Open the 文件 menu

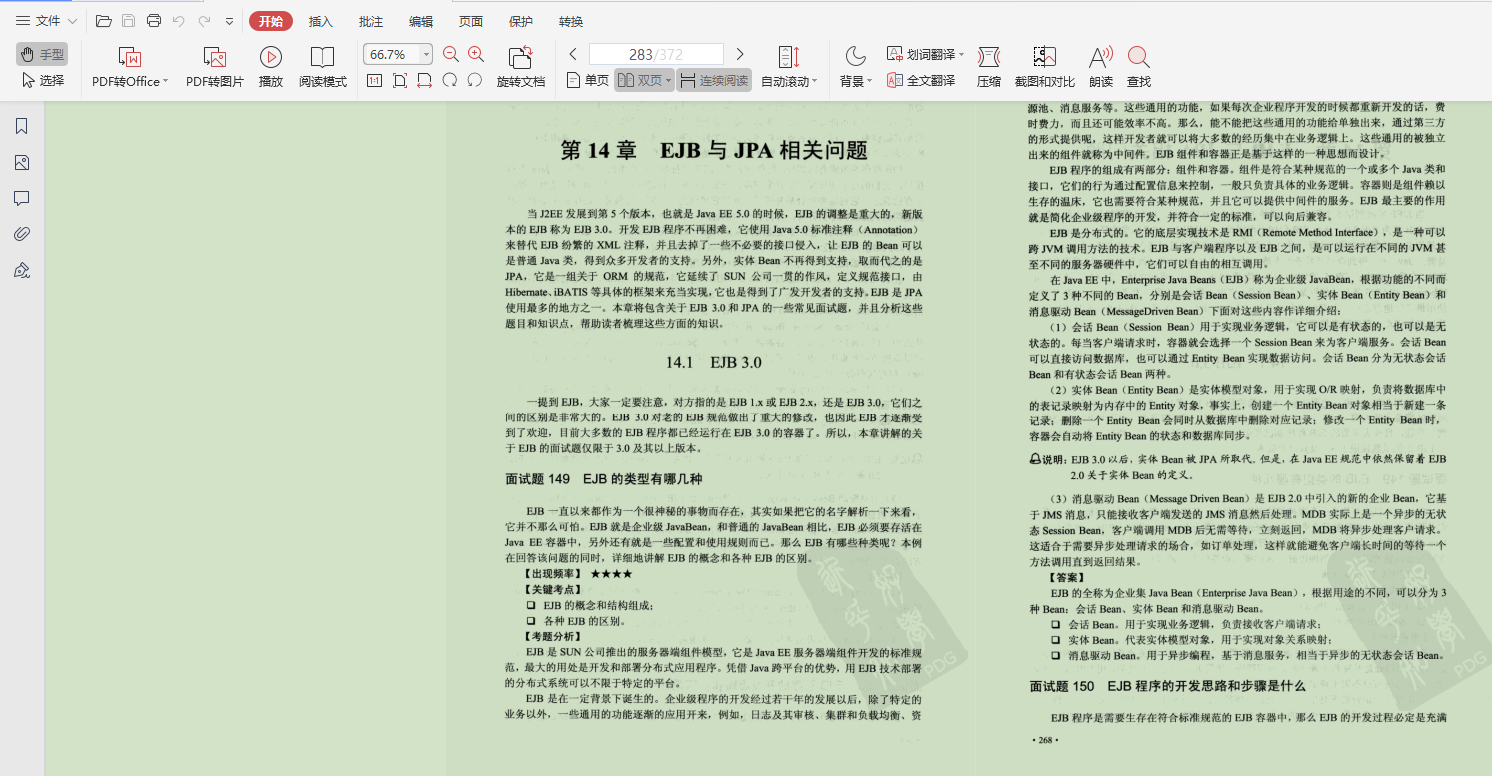[46, 21]
